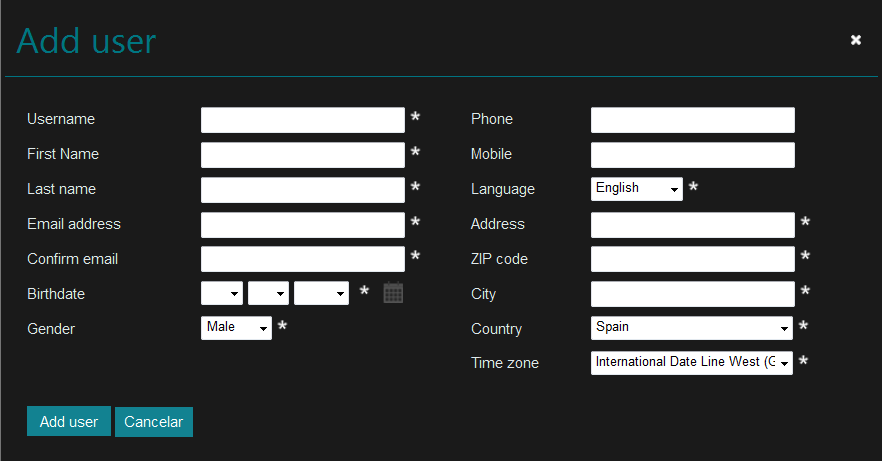Click the Username label text
Screen dimensions: 882x461
[x=61, y=119]
